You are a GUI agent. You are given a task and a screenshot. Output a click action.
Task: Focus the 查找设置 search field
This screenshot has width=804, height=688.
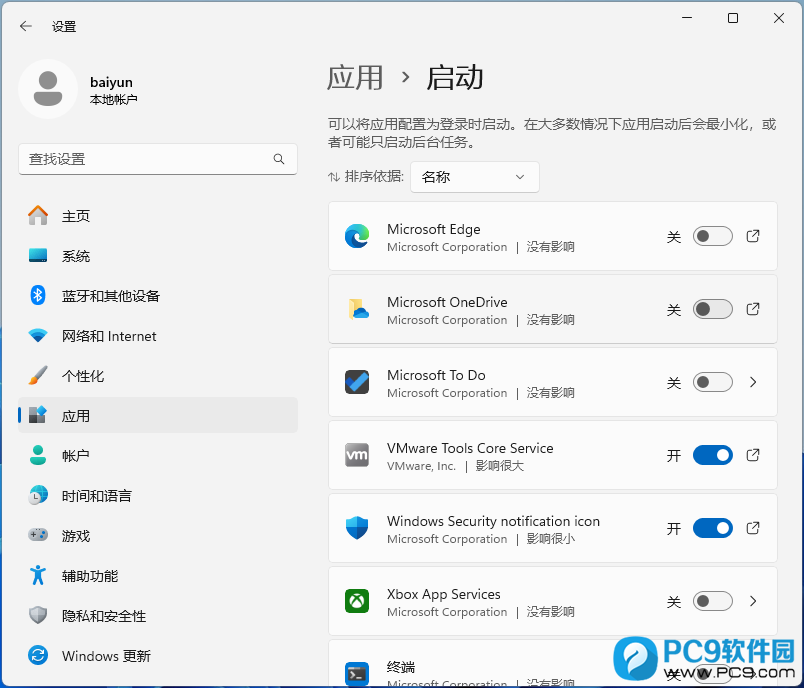(x=158, y=159)
